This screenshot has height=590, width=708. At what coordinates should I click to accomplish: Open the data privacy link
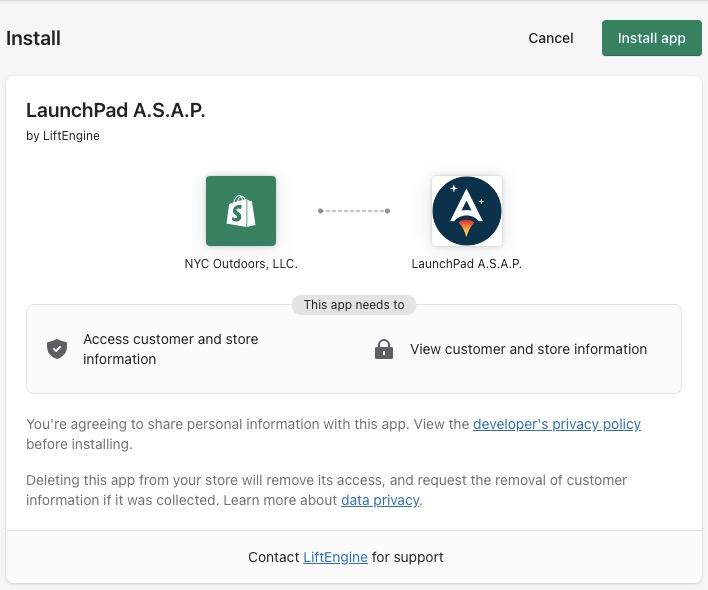coord(380,500)
